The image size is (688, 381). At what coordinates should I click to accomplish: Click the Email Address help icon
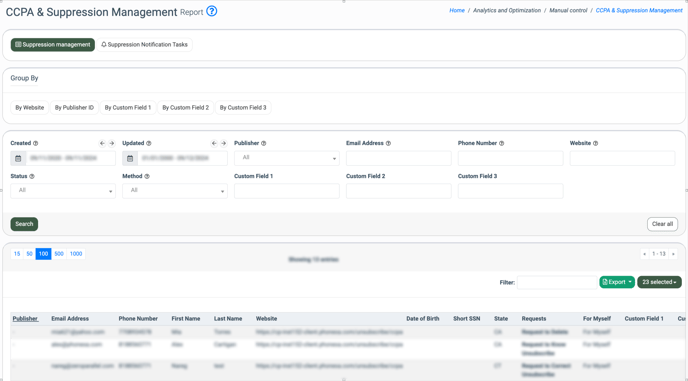[x=388, y=144]
